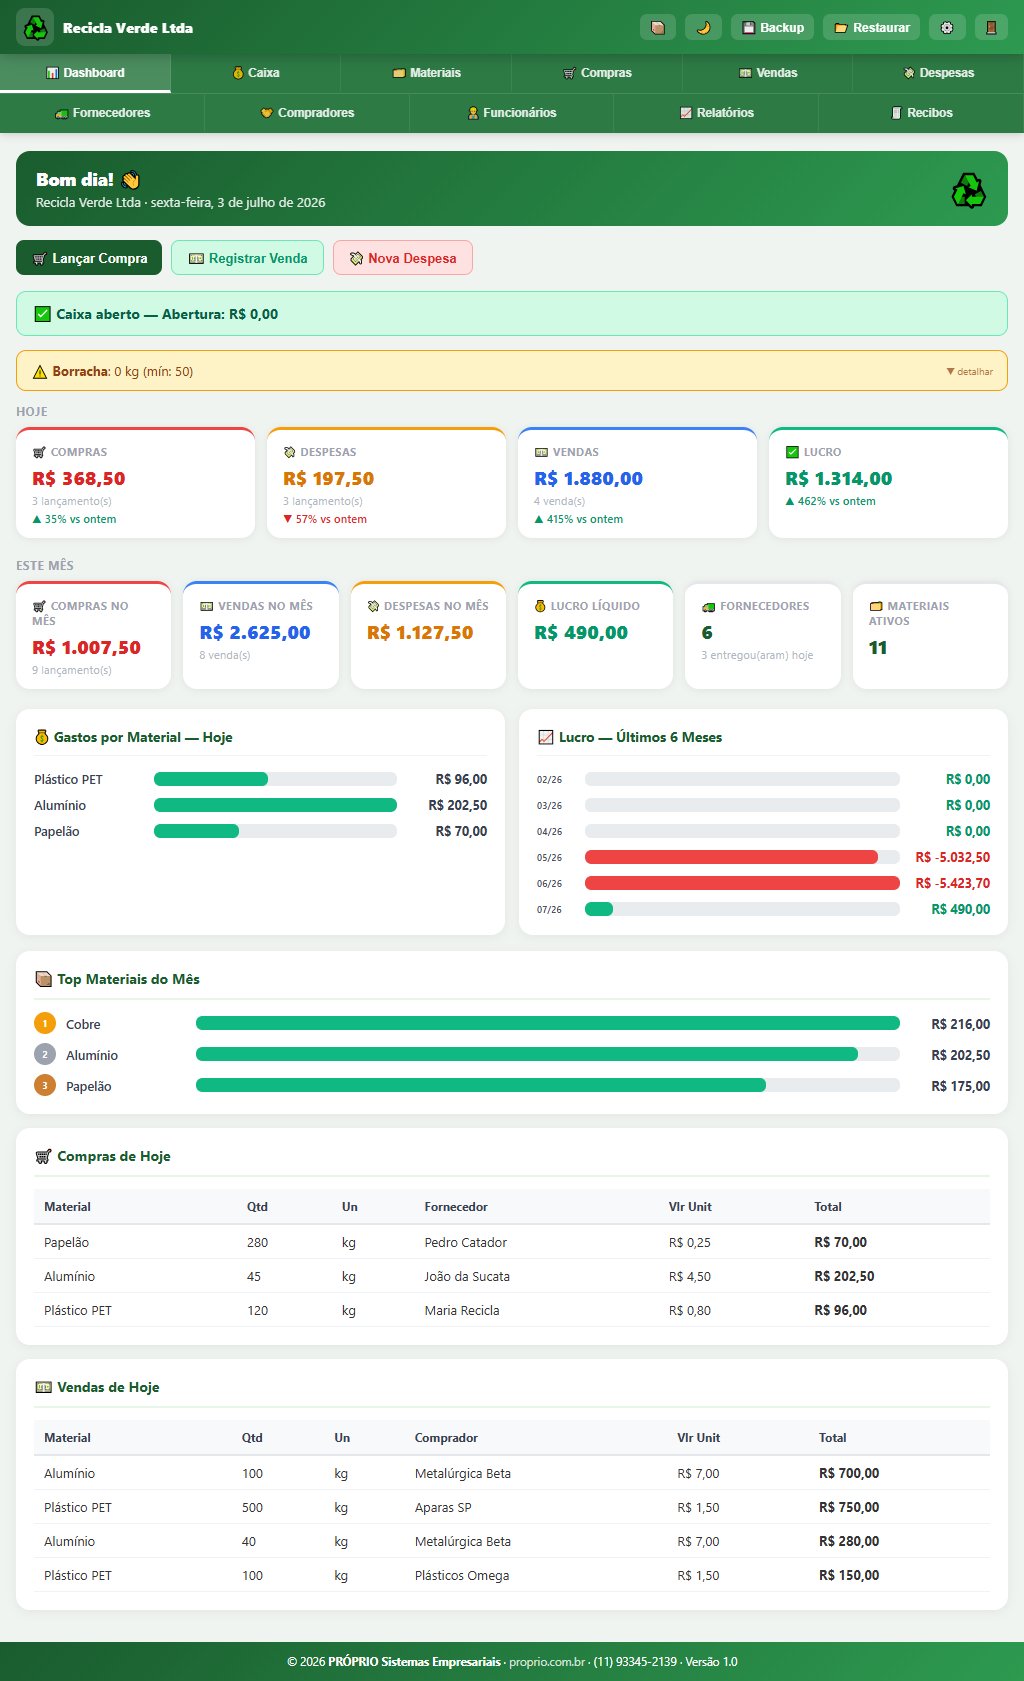
Task: Click the Restaurar button
Action: [871, 27]
